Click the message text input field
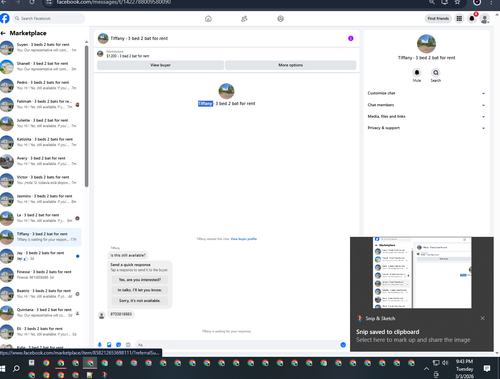Screen dimensions: 500x379 237,345
